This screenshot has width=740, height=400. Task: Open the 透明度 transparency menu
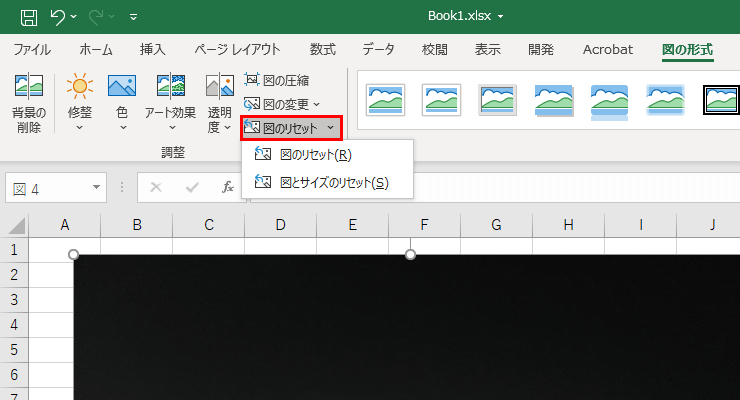click(x=219, y=101)
